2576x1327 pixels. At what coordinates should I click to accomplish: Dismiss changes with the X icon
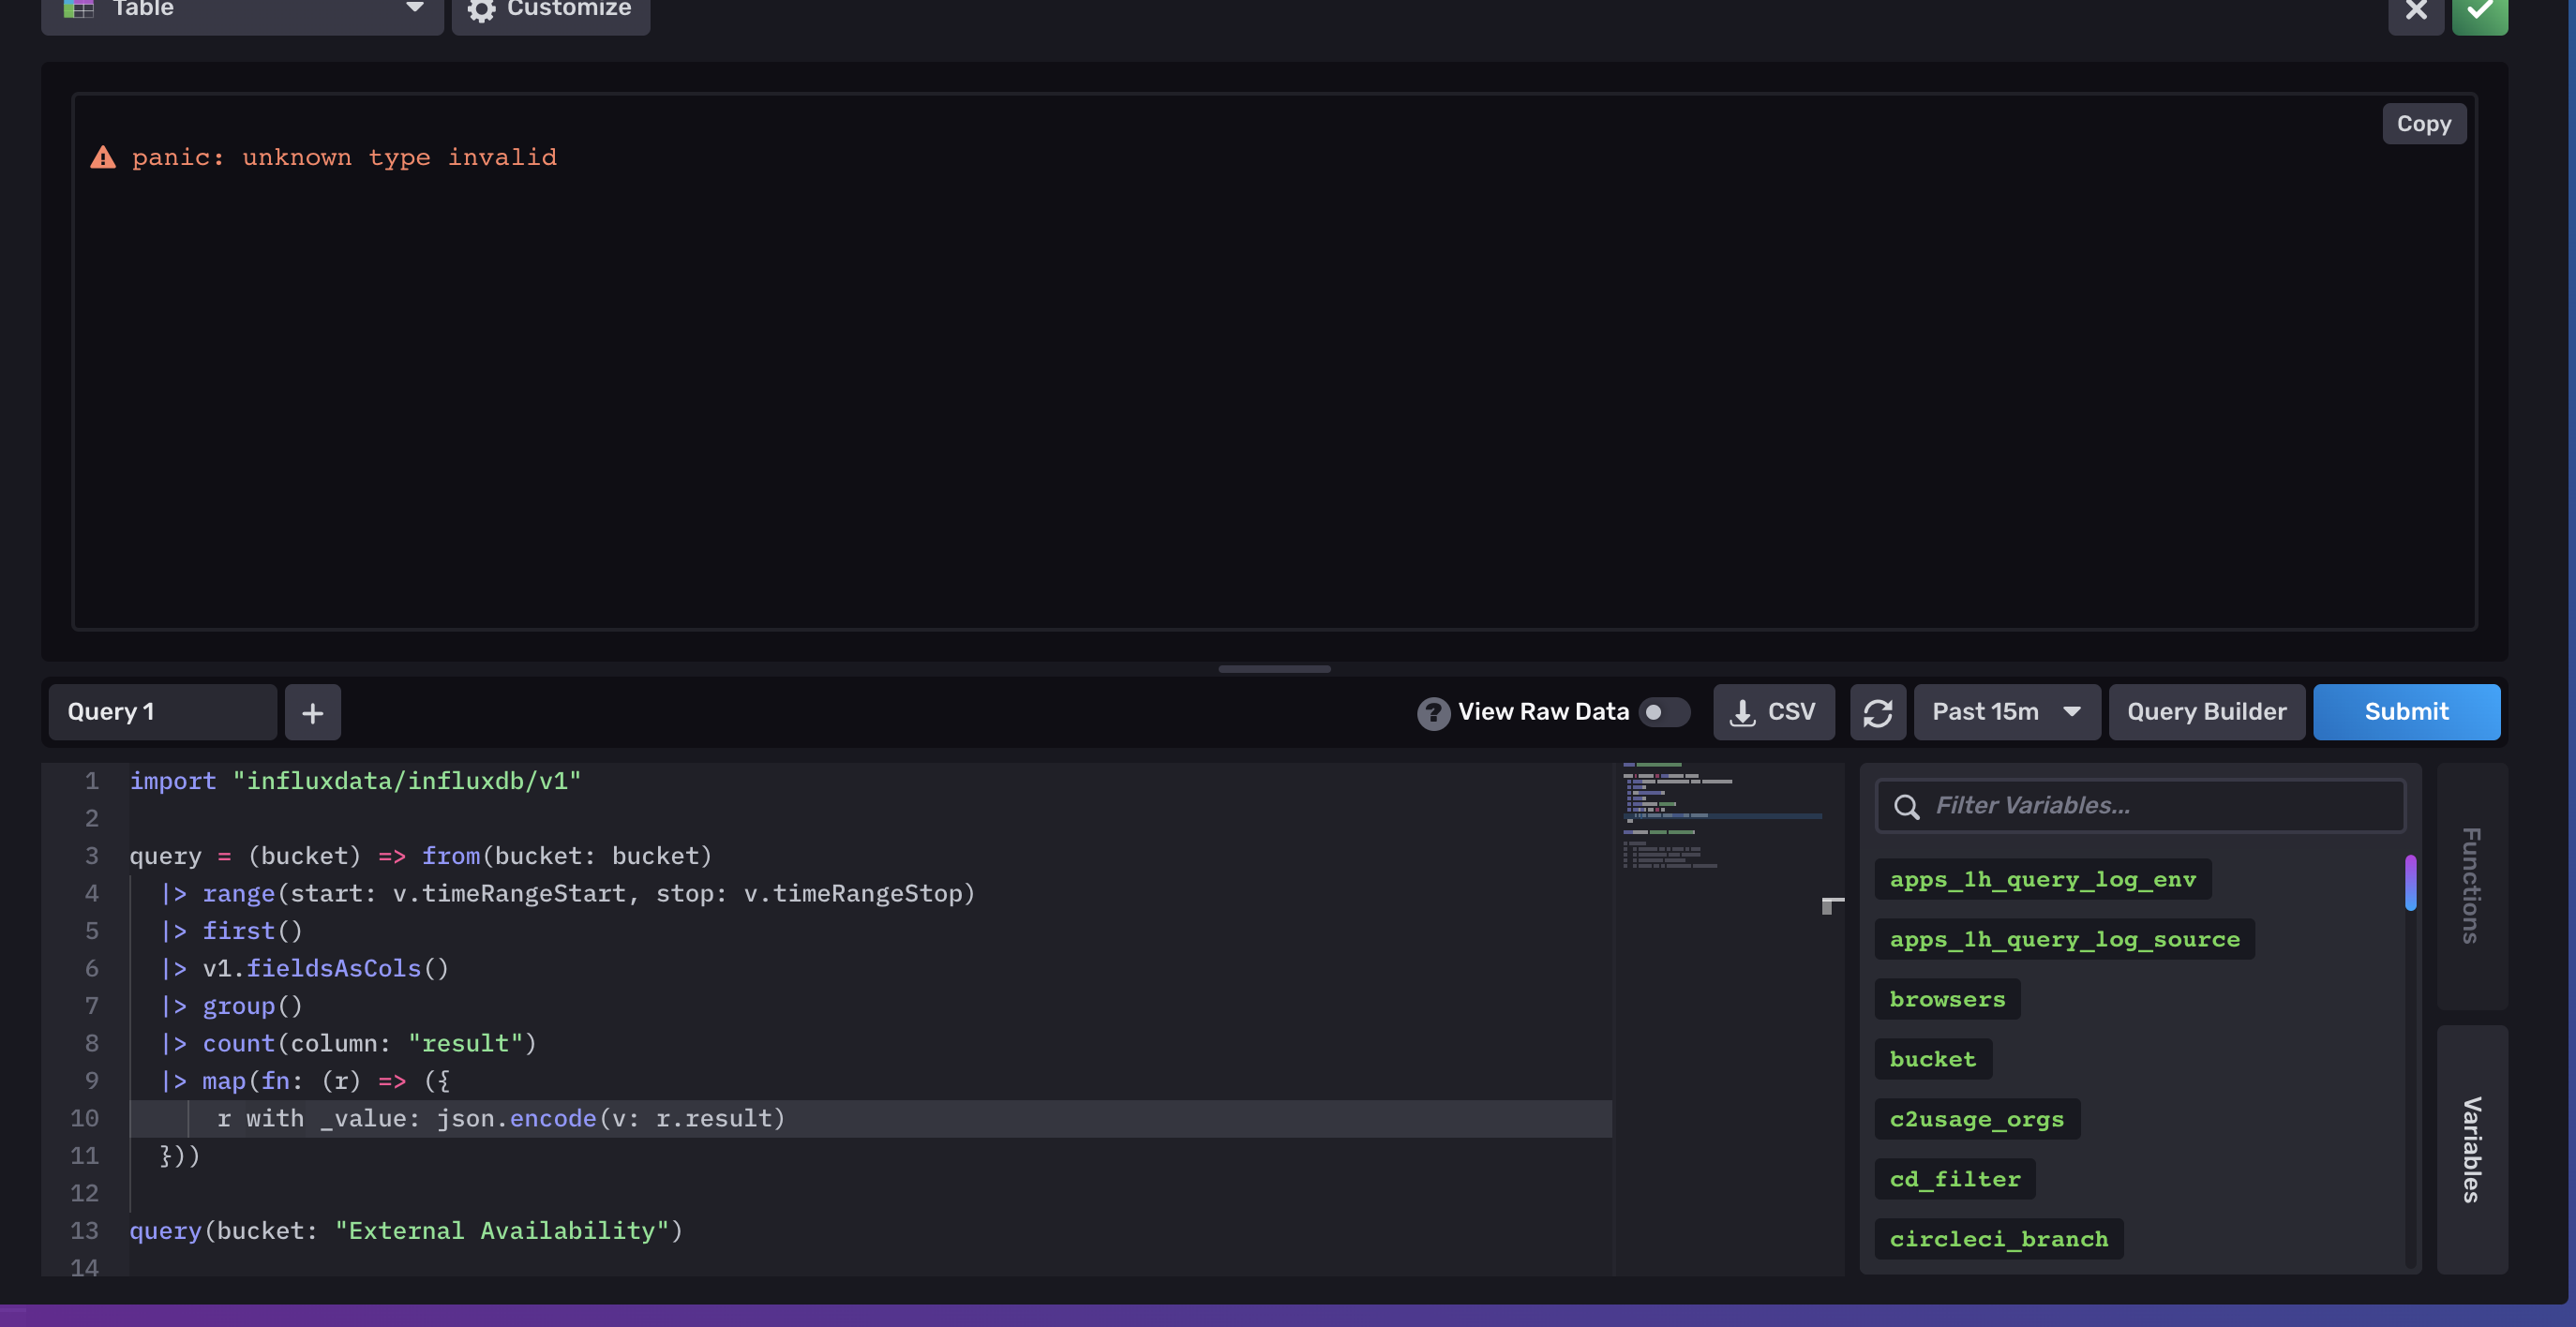pos(2416,12)
